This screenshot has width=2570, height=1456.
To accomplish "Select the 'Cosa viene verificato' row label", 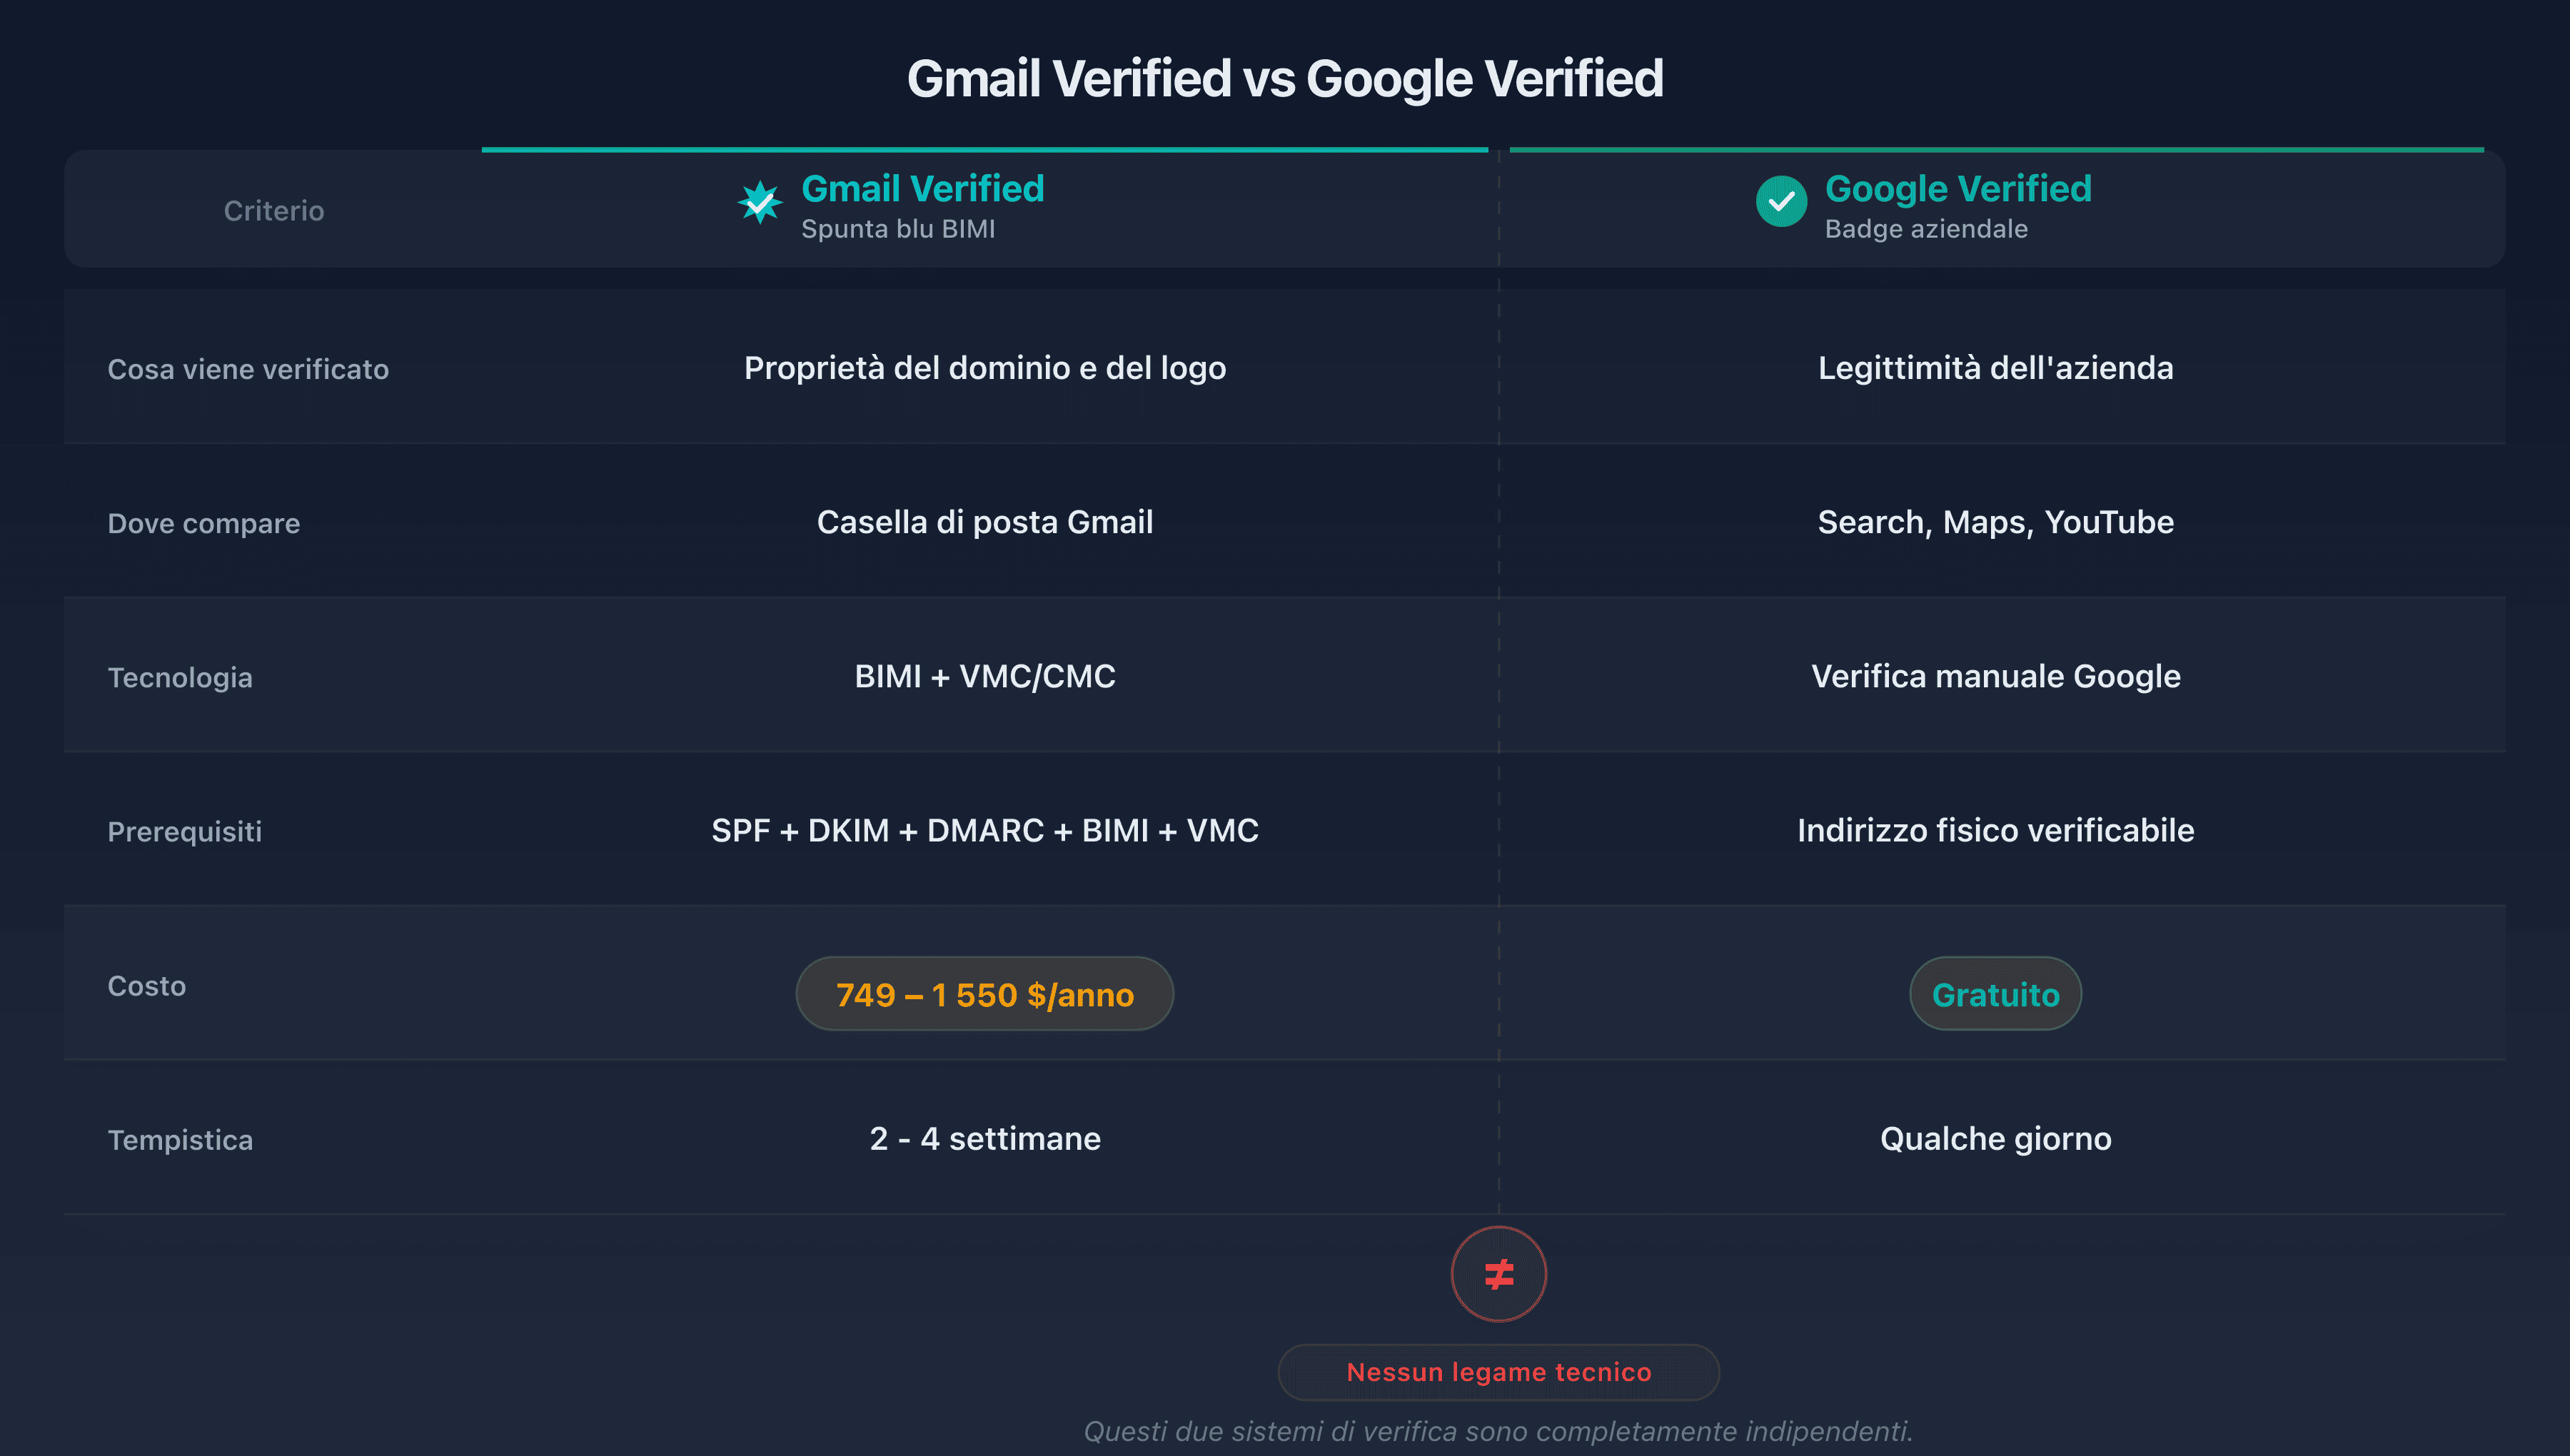I will tap(248, 369).
